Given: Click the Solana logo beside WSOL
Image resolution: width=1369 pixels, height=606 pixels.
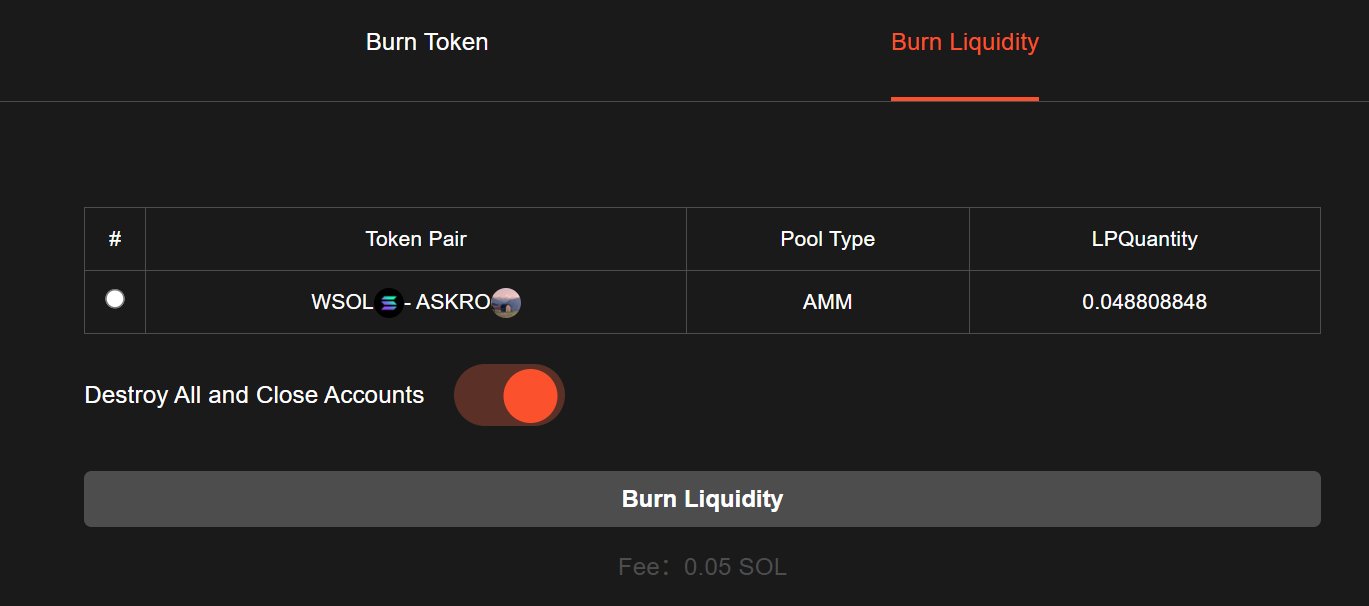Looking at the screenshot, I should 389,302.
